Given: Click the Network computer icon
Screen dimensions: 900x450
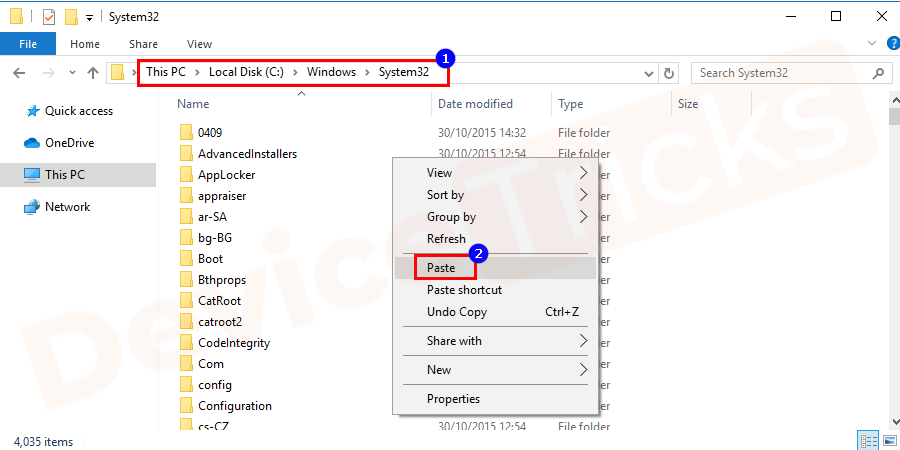Looking at the screenshot, I should tap(32, 207).
